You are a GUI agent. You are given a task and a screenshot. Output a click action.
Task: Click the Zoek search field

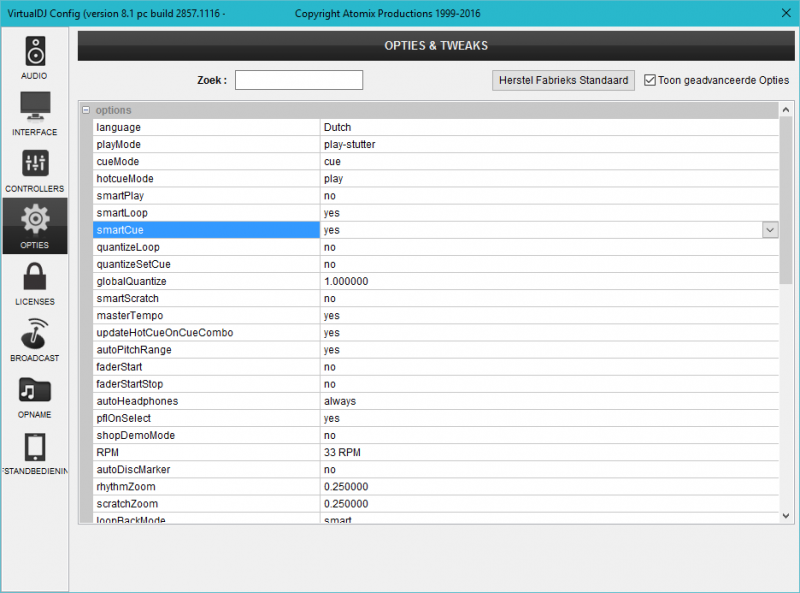[298, 80]
